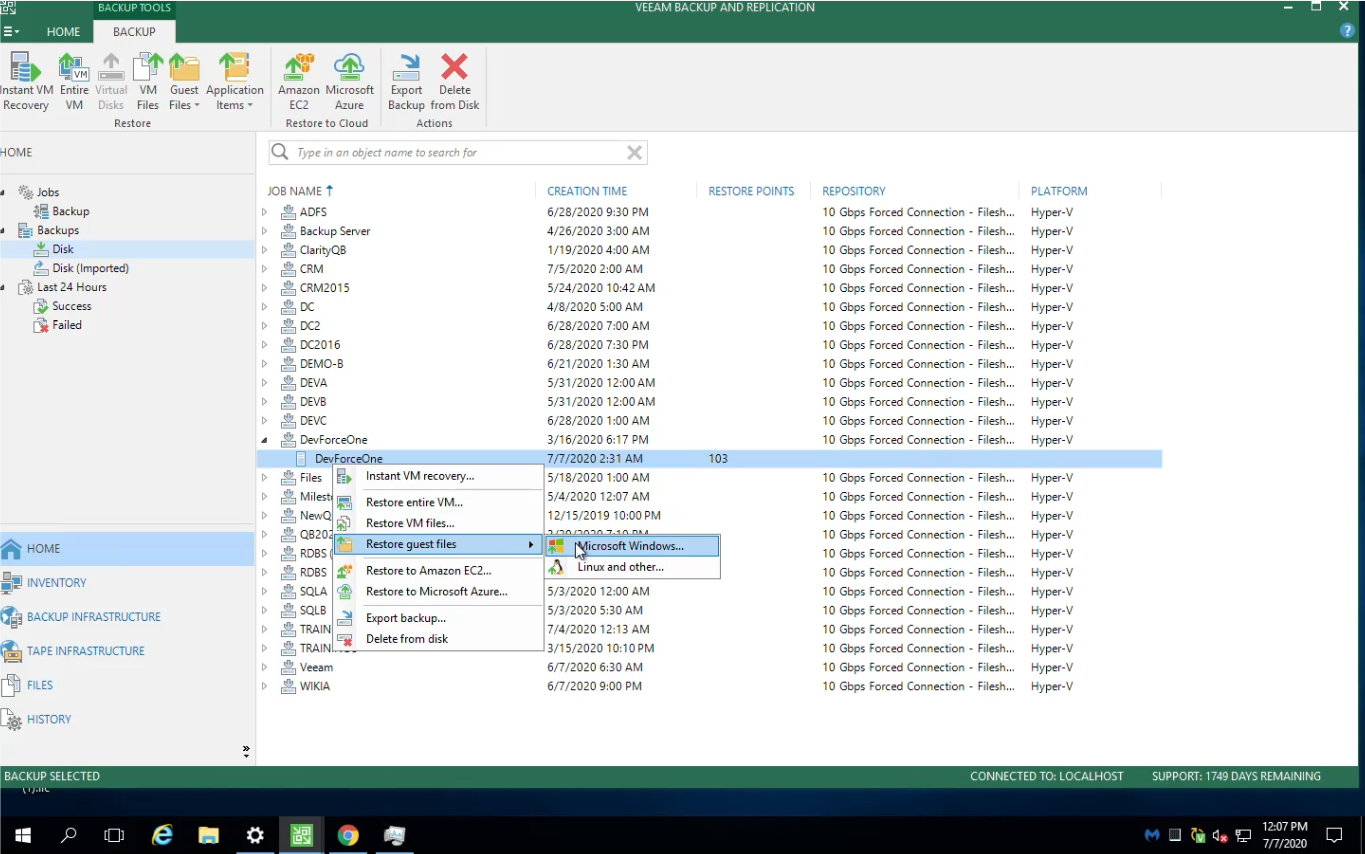Select the WIKIA backup row
The width and height of the screenshot is (1365, 854).
[709, 686]
